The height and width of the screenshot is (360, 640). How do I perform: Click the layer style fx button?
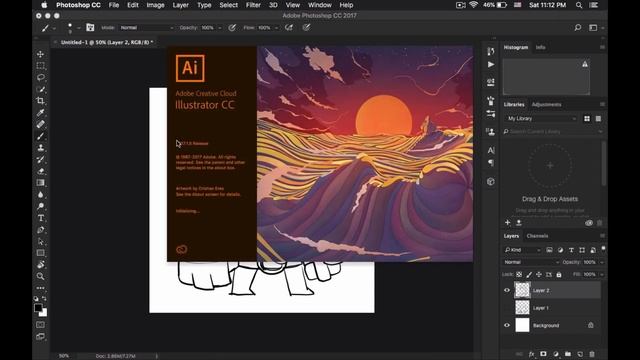click(x=531, y=354)
